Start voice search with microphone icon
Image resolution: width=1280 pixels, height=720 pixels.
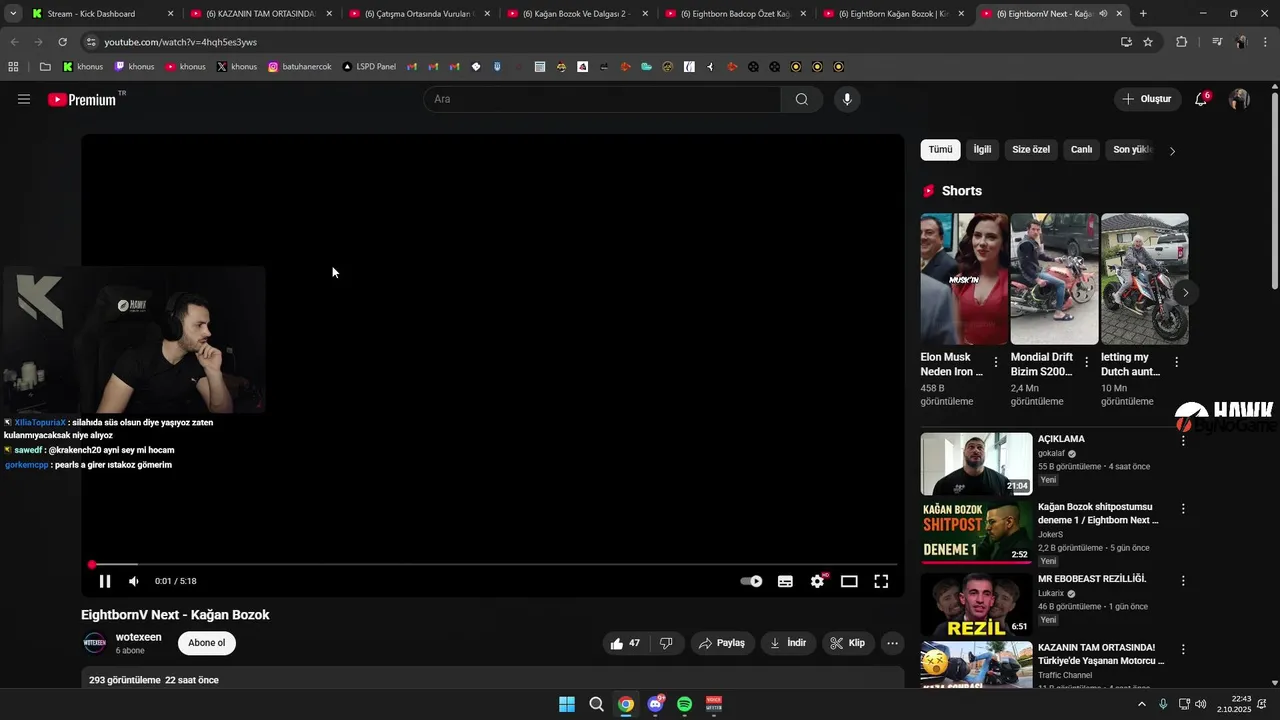click(847, 99)
